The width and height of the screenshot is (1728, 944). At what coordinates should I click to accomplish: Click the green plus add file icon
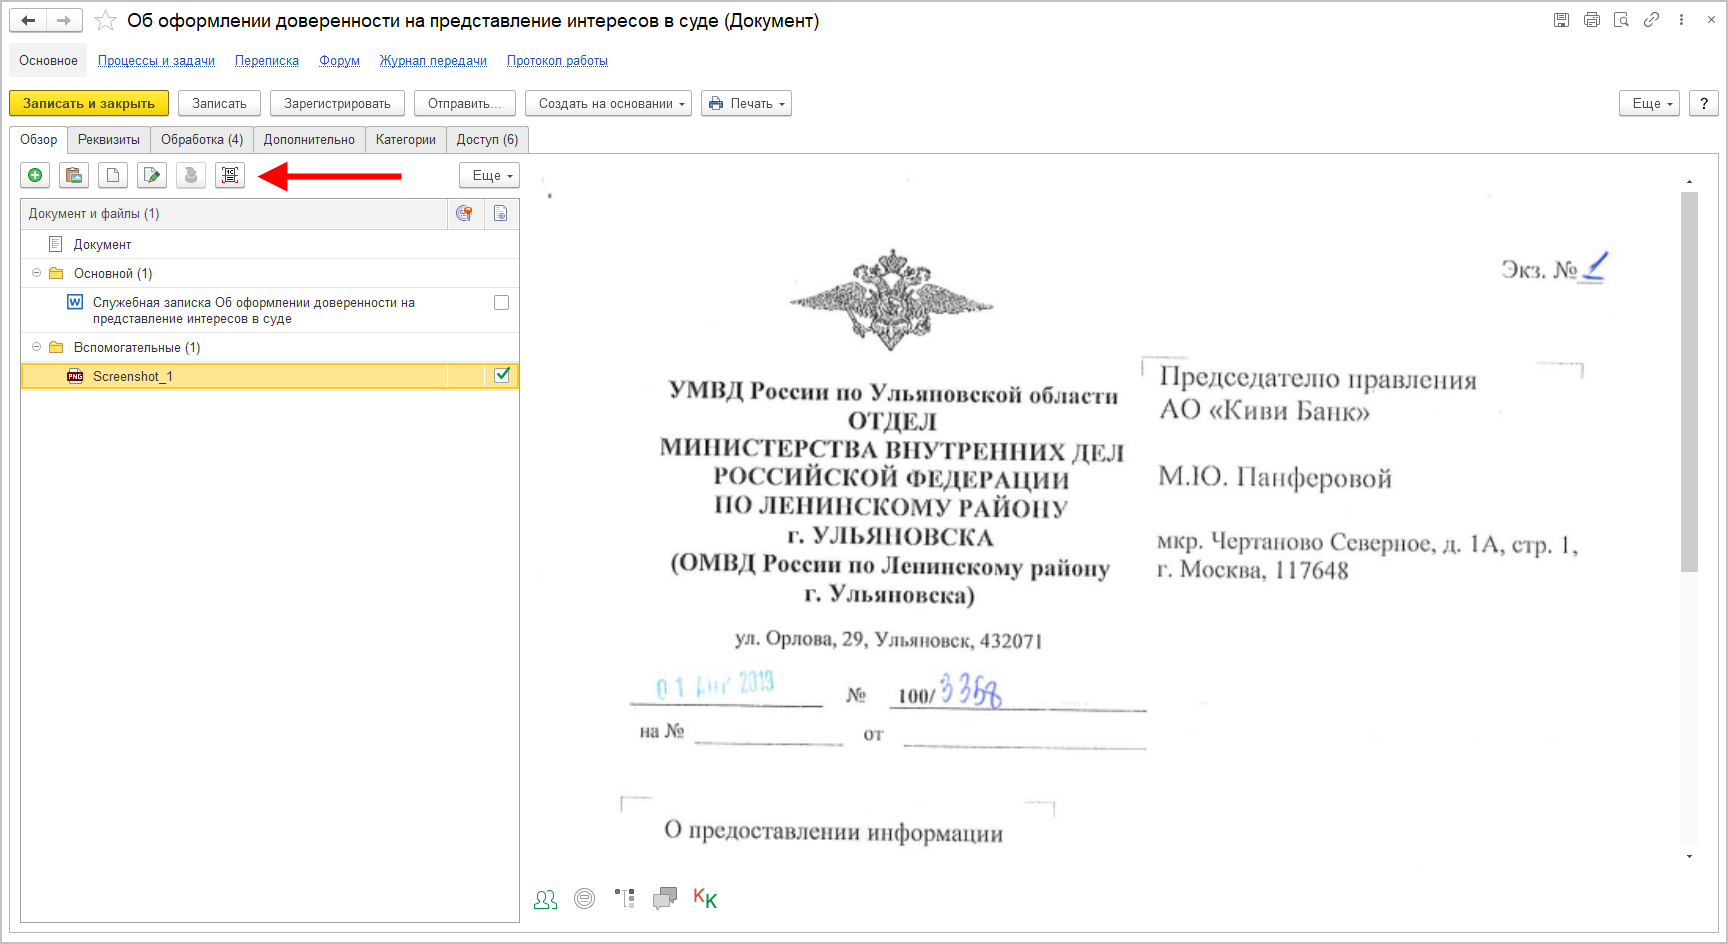[x=35, y=176]
